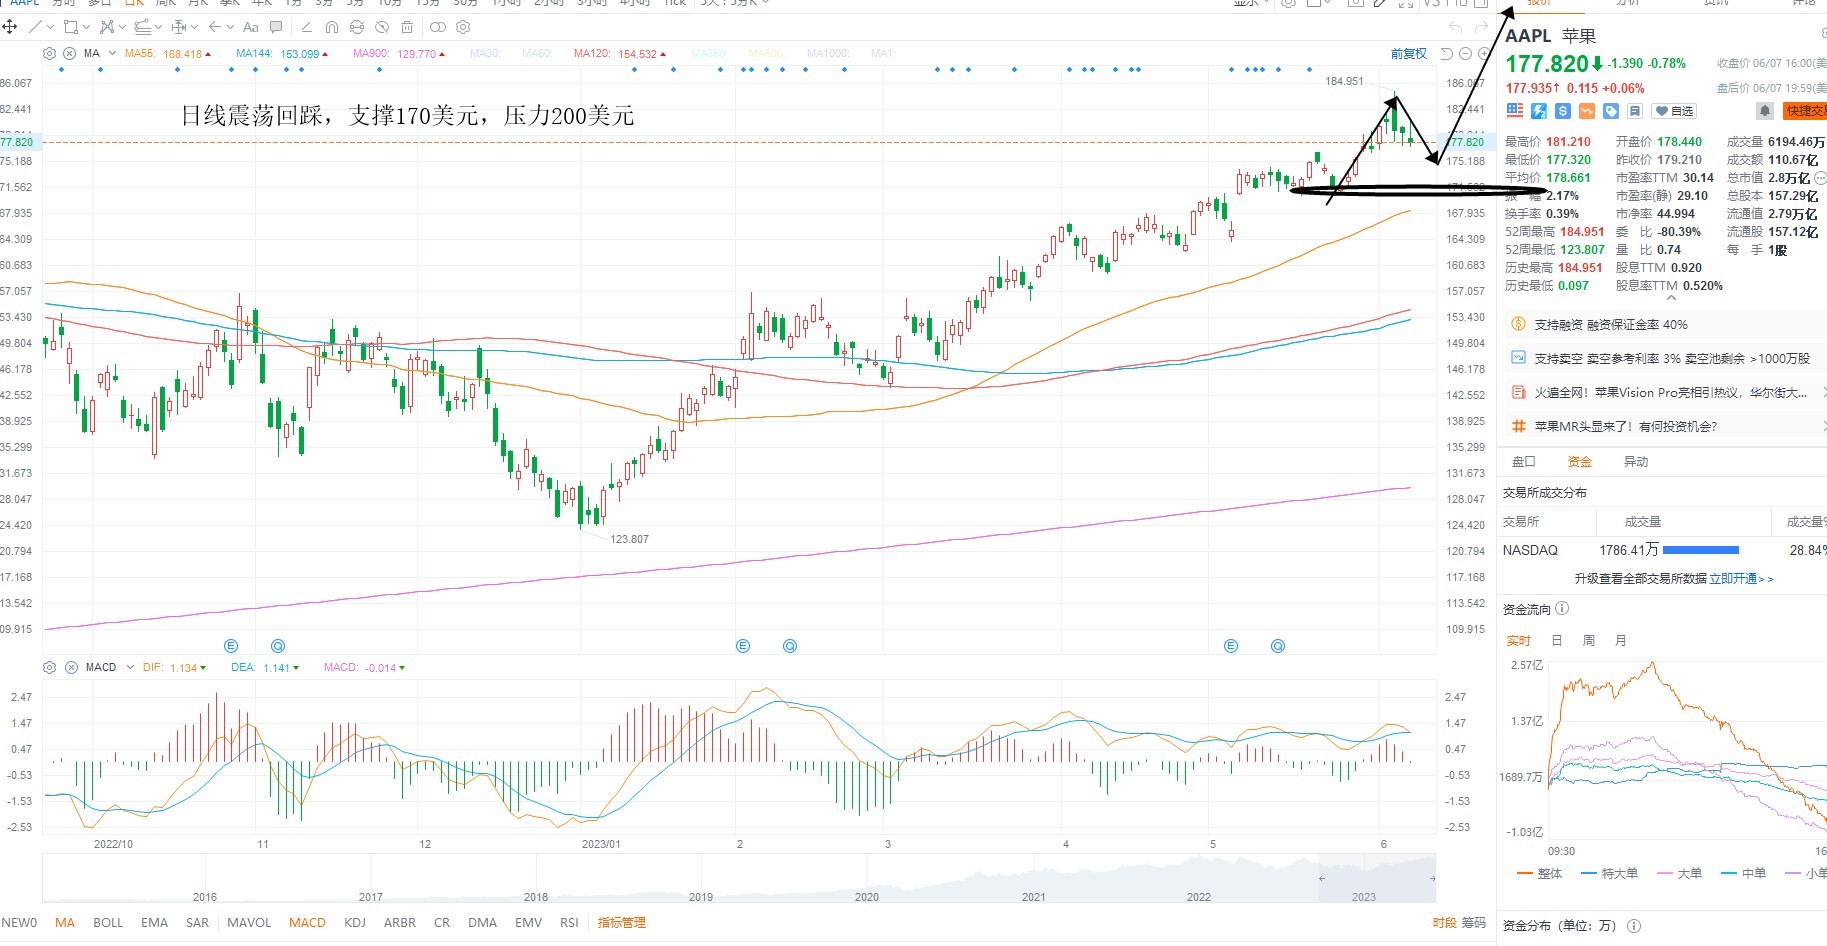Click the first E earnings marker
Viewport: 1827px width, 946px height.
click(231, 646)
